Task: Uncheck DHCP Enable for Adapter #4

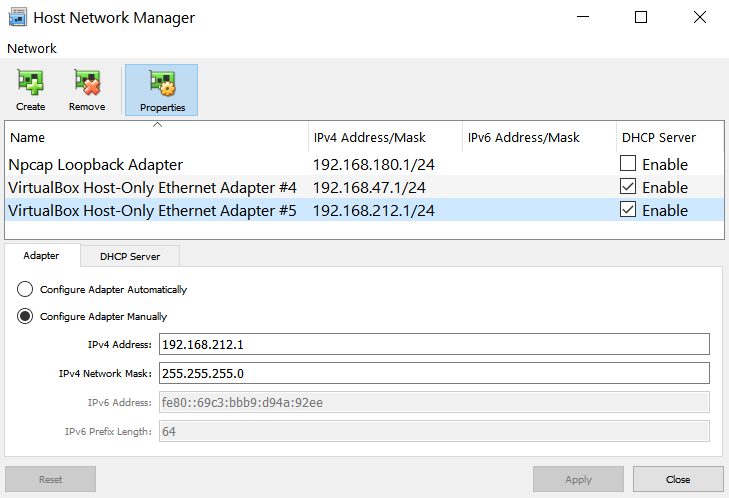Action: 628,187
